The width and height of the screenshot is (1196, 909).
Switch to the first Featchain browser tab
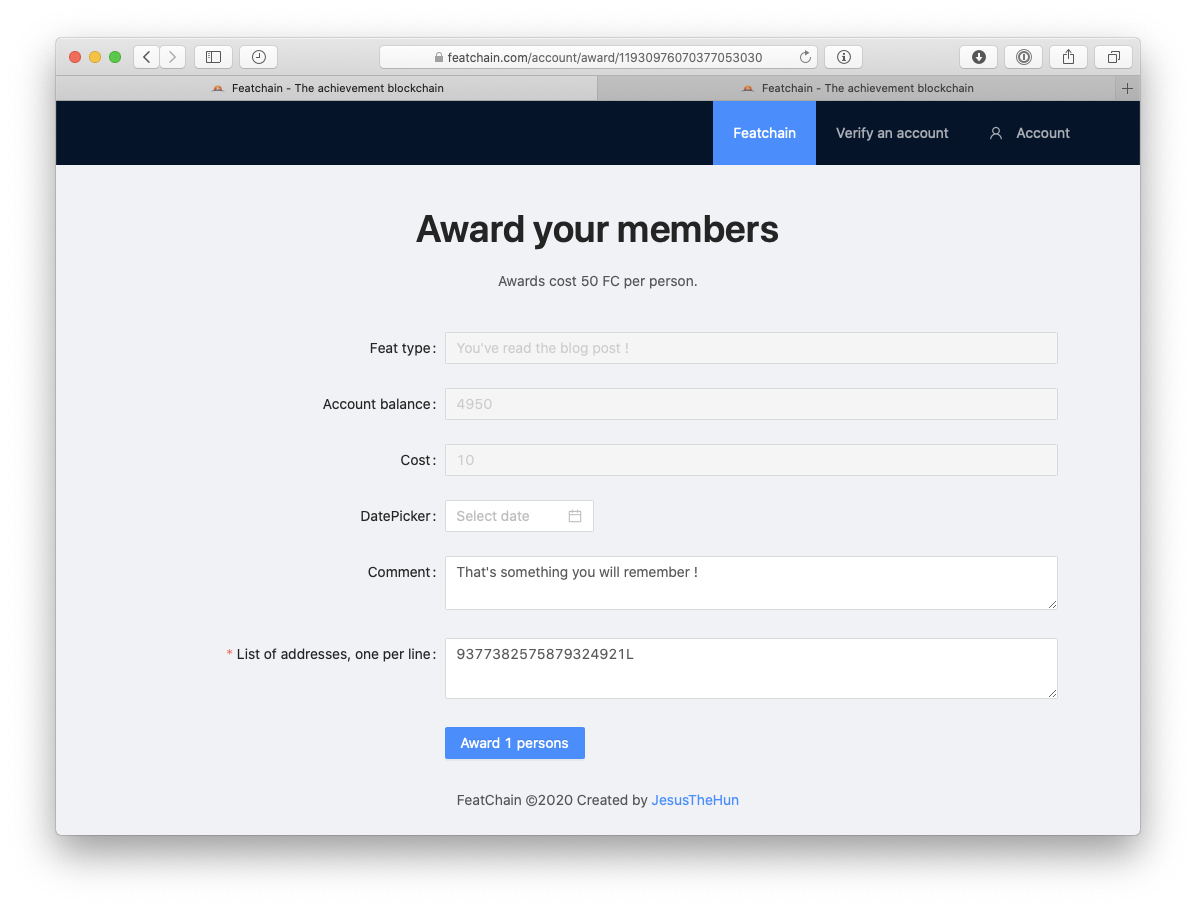[326, 88]
